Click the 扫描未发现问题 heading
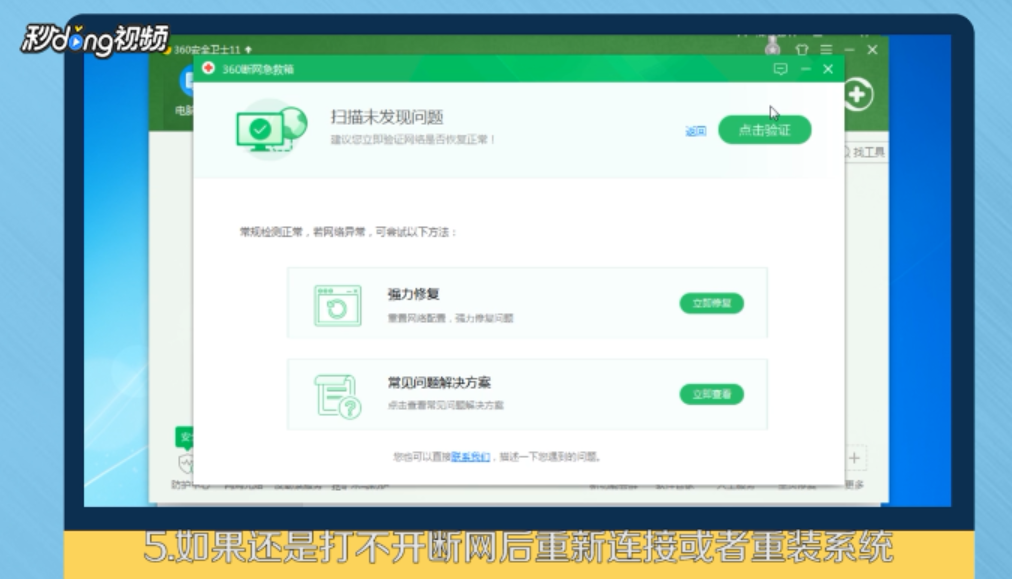 [387, 117]
